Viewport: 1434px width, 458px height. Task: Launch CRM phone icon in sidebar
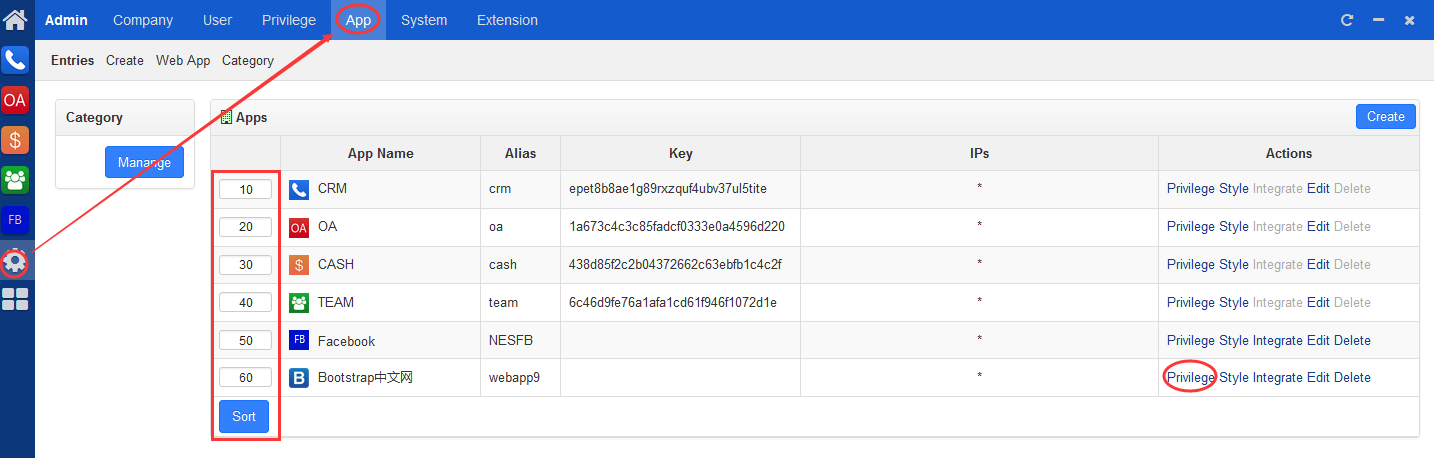pyautogui.click(x=15, y=60)
